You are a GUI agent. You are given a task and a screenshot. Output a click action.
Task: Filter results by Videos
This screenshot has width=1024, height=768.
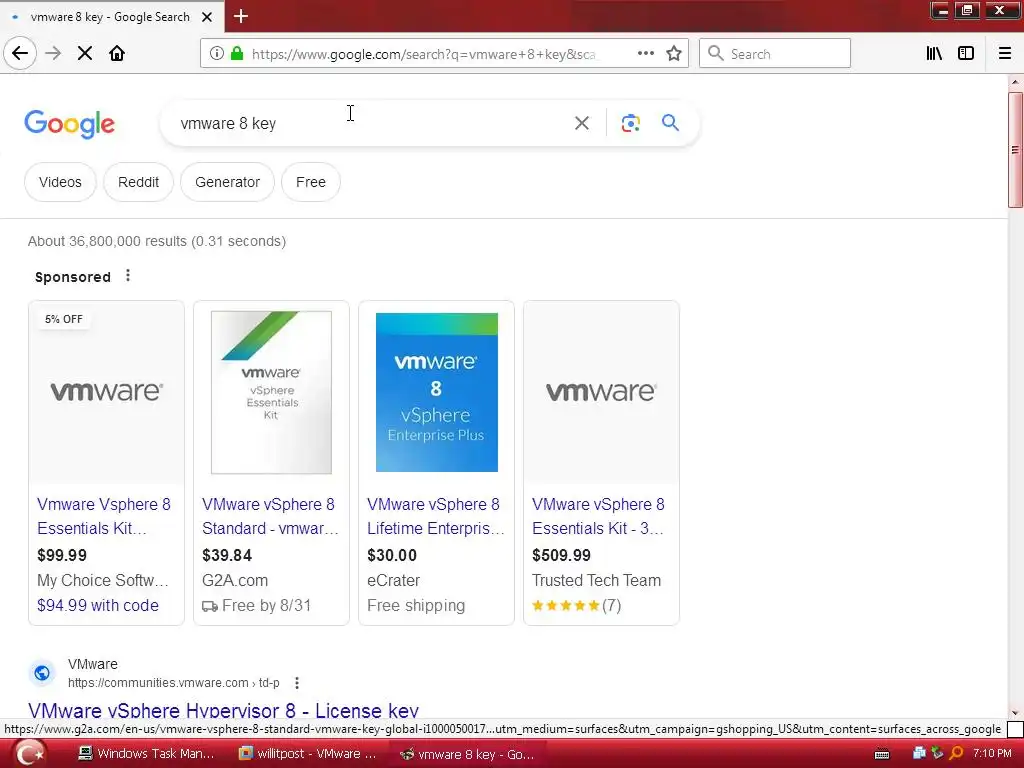[60, 182]
